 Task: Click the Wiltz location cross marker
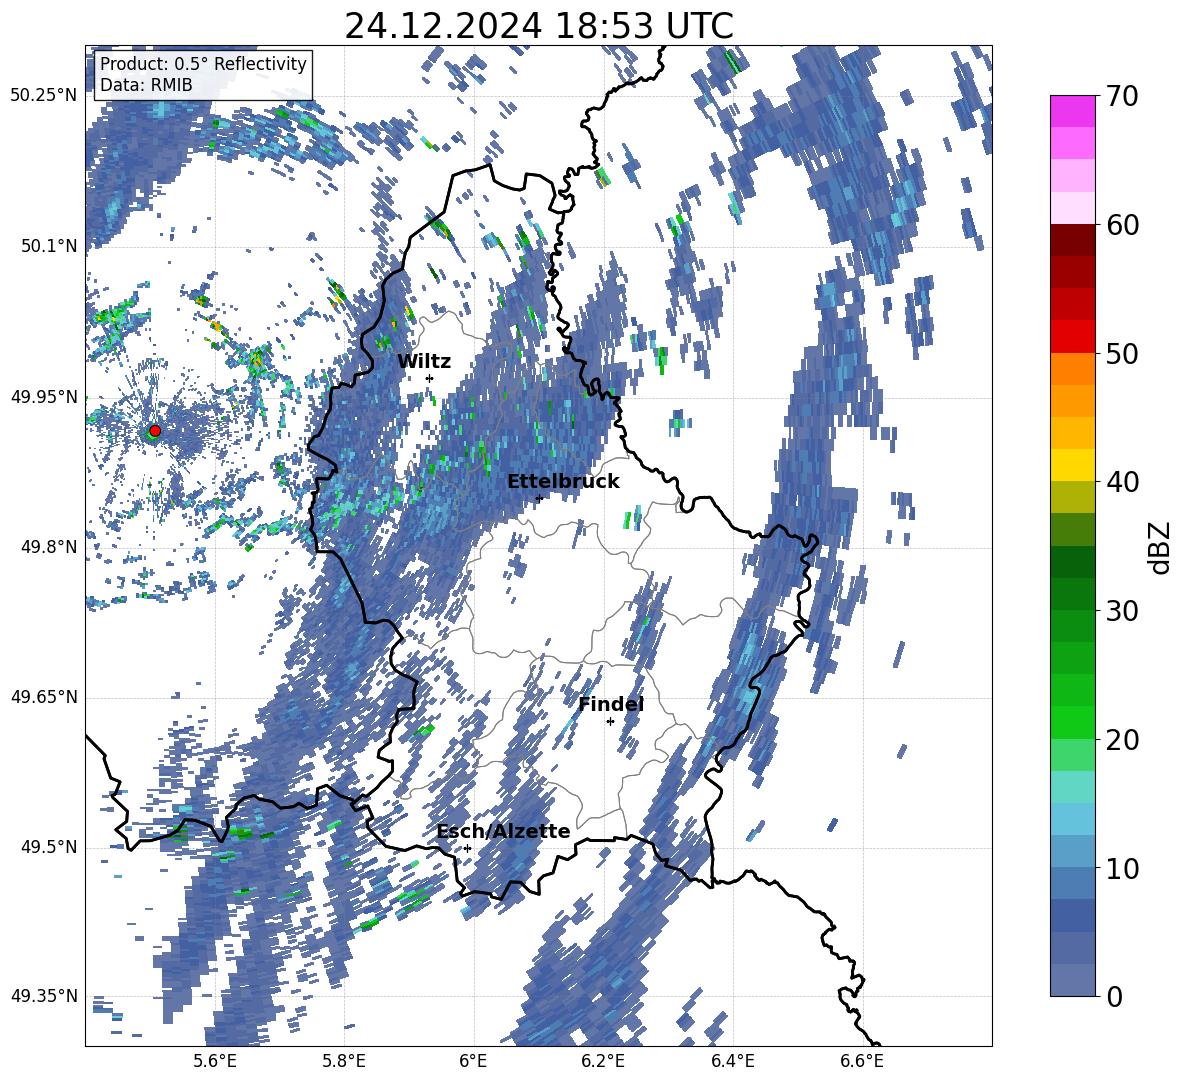click(429, 378)
